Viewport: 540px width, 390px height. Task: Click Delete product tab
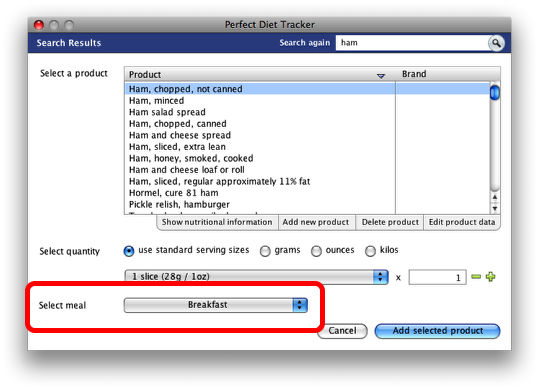pyautogui.click(x=390, y=222)
